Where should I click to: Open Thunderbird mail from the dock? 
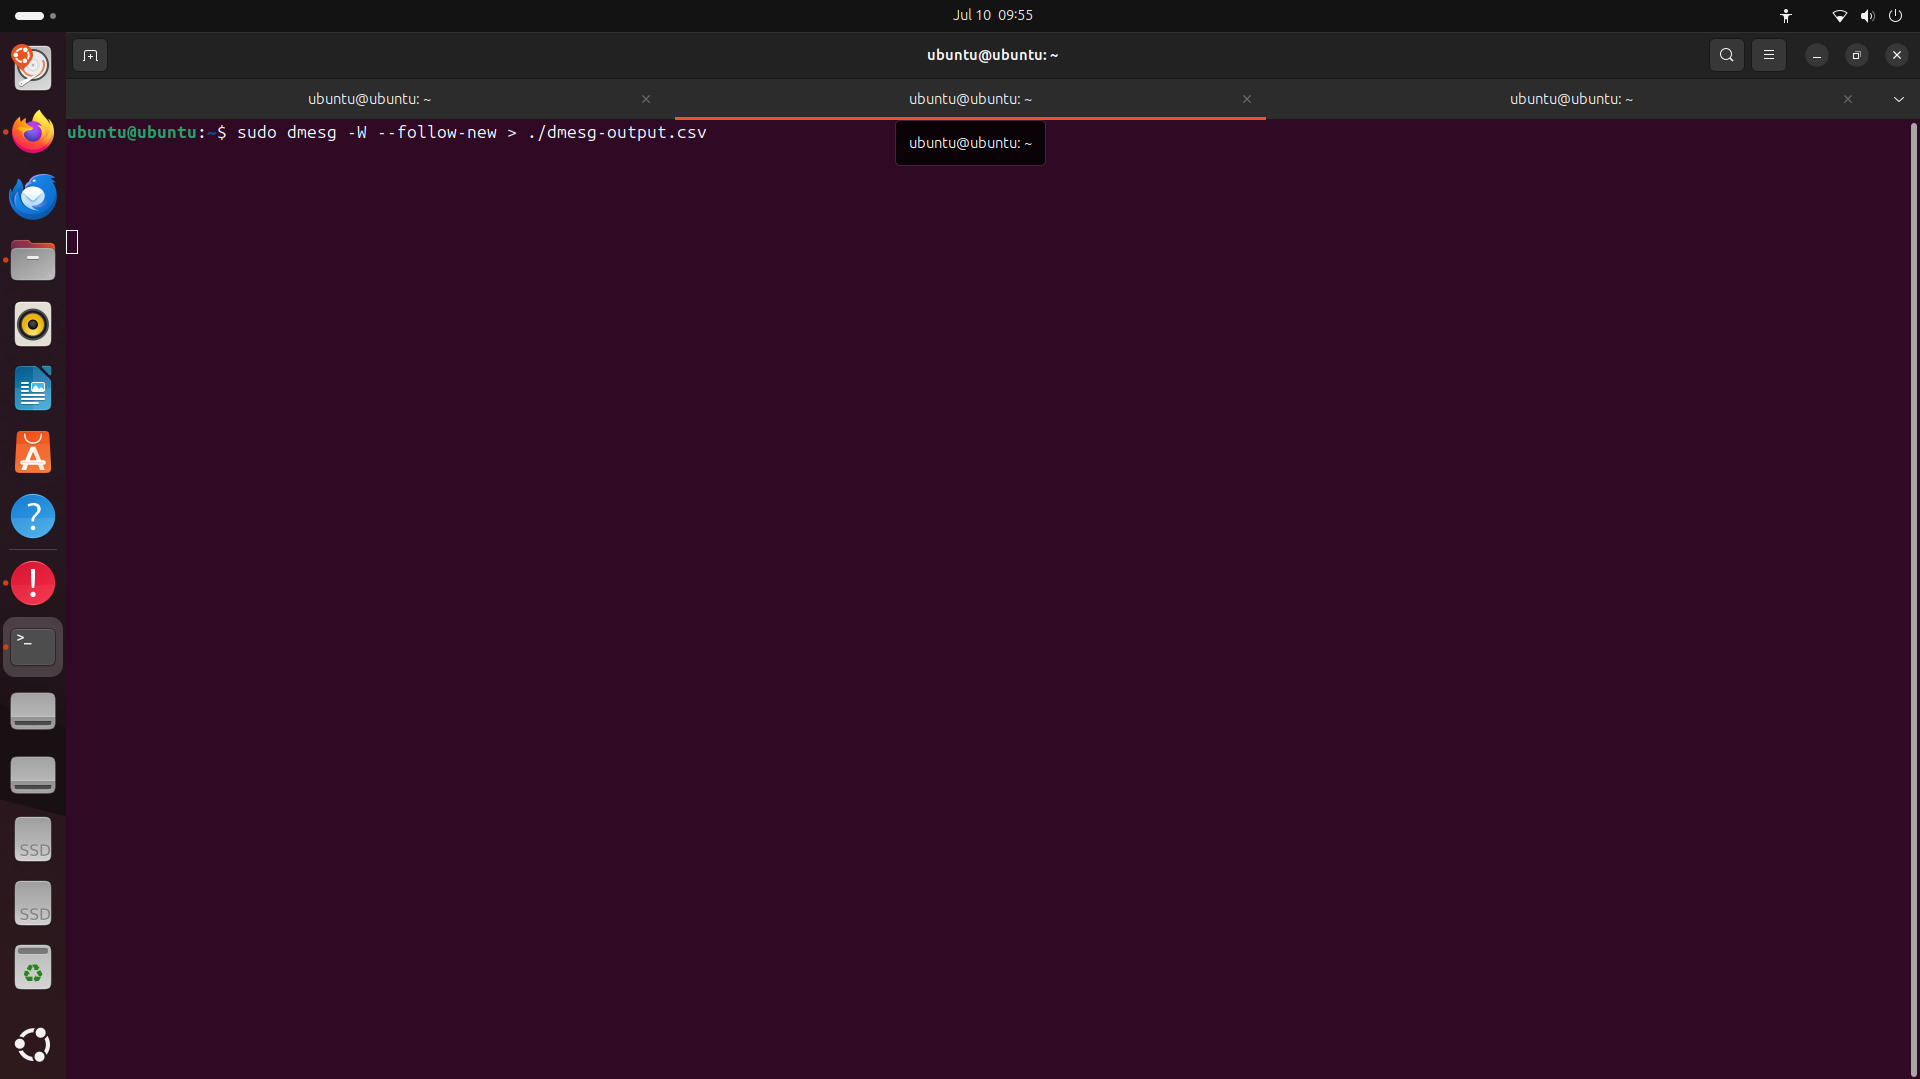click(33, 196)
